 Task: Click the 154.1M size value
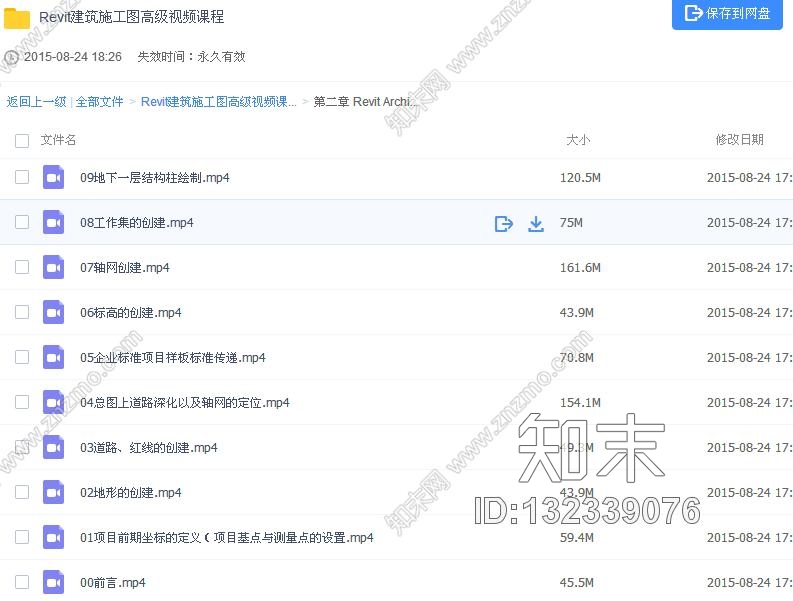pos(580,403)
